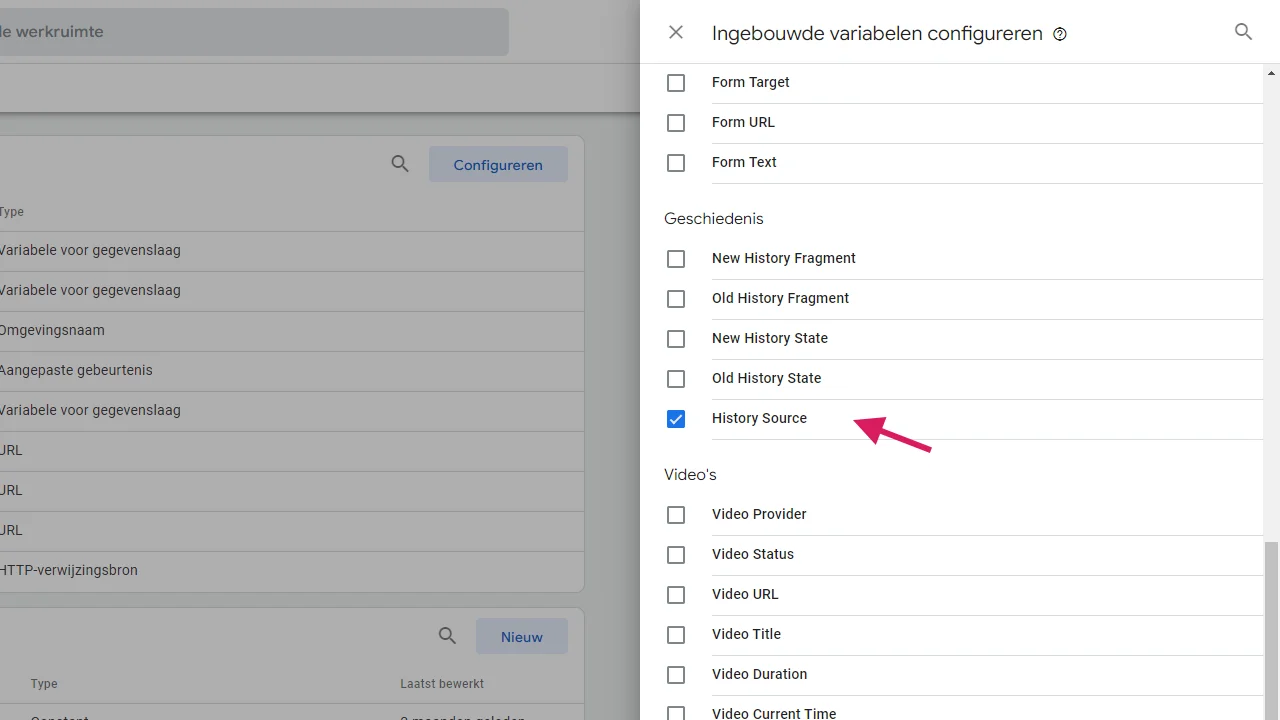Enable the Video Provider checkbox
The height and width of the screenshot is (720, 1280).
676,515
